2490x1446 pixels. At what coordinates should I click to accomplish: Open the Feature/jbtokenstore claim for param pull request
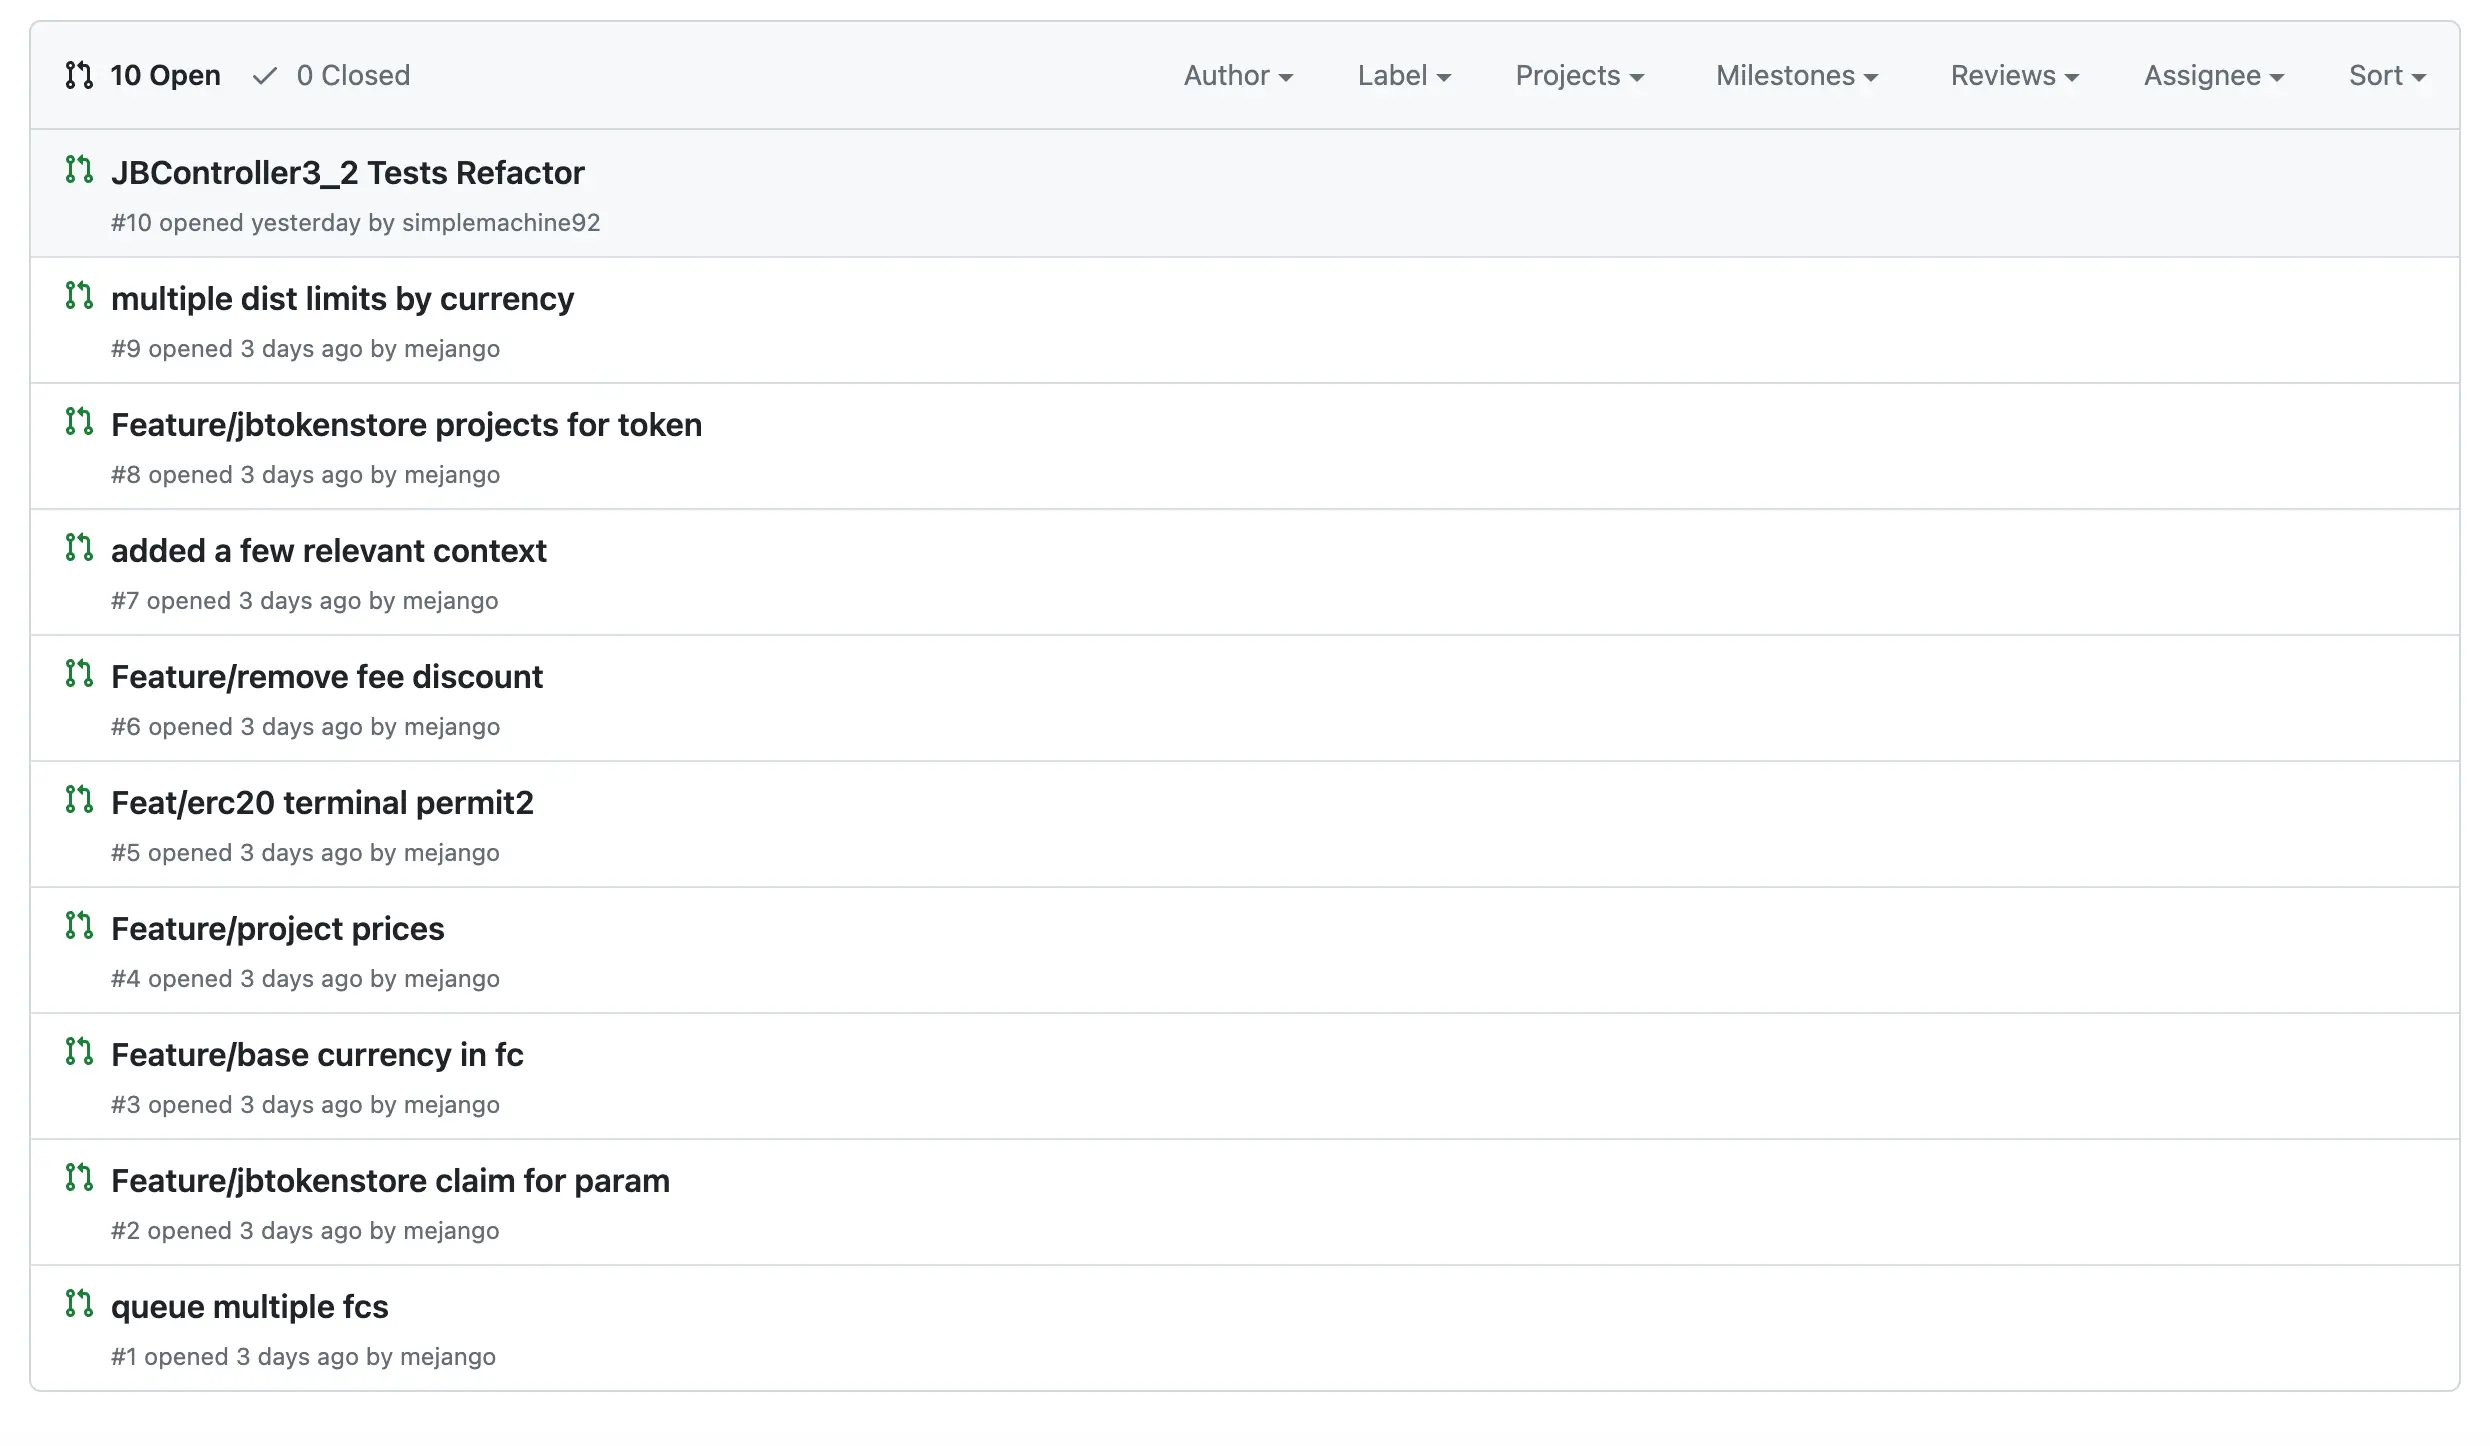coord(390,1180)
